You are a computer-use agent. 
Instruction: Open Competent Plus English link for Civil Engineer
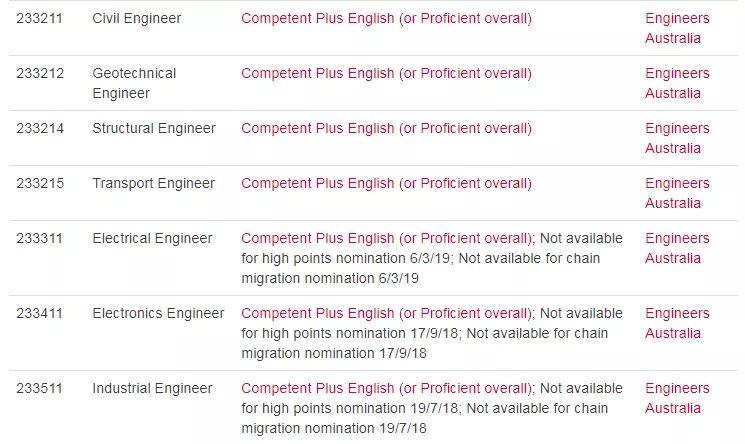[x=386, y=19]
